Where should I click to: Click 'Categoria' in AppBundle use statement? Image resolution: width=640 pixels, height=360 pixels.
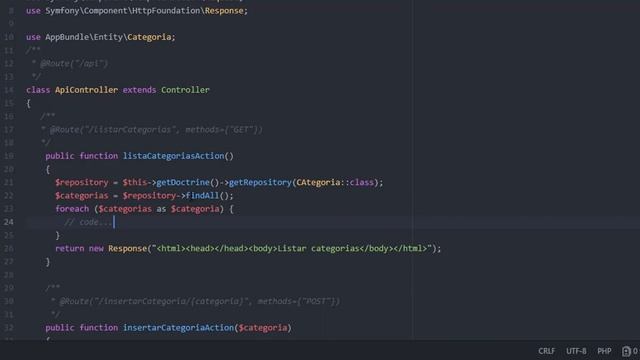149,37
